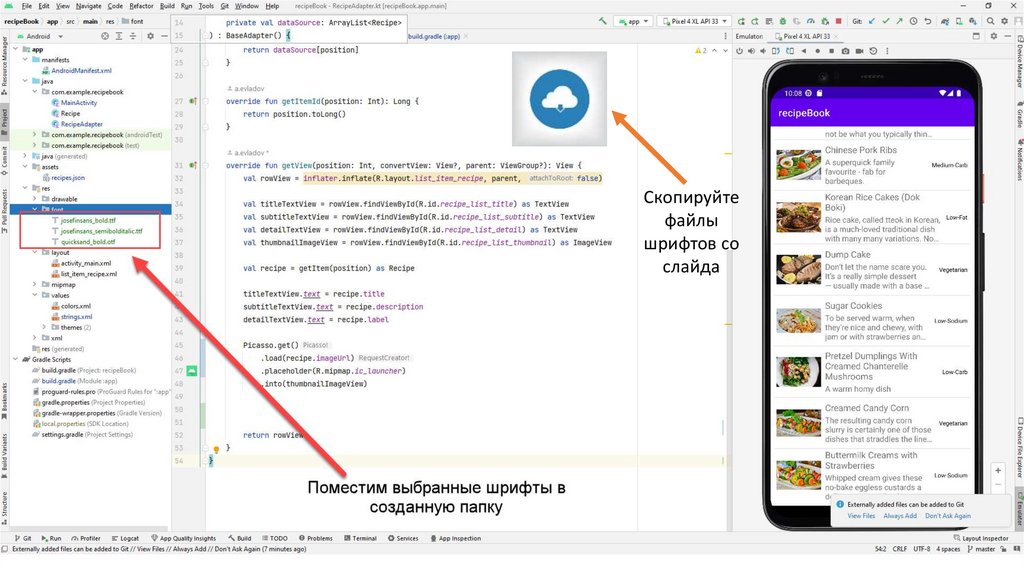Click the Git commit checkmark icon

pos(886,21)
